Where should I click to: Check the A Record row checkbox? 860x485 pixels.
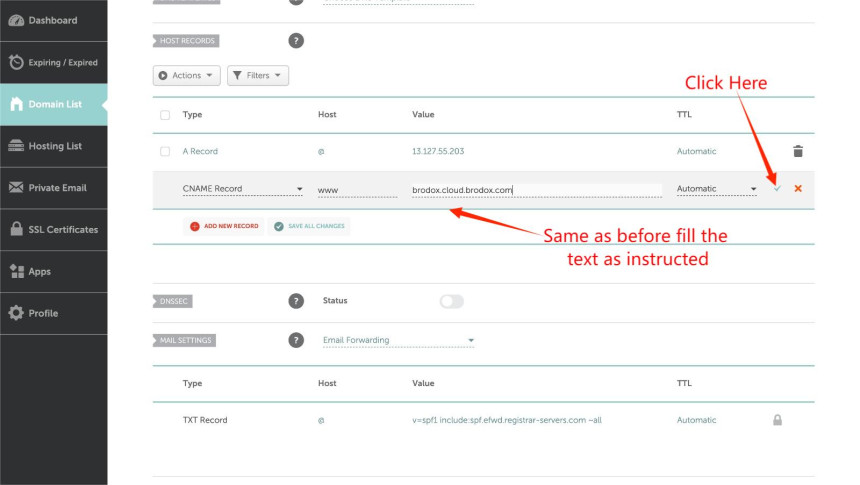[165, 151]
